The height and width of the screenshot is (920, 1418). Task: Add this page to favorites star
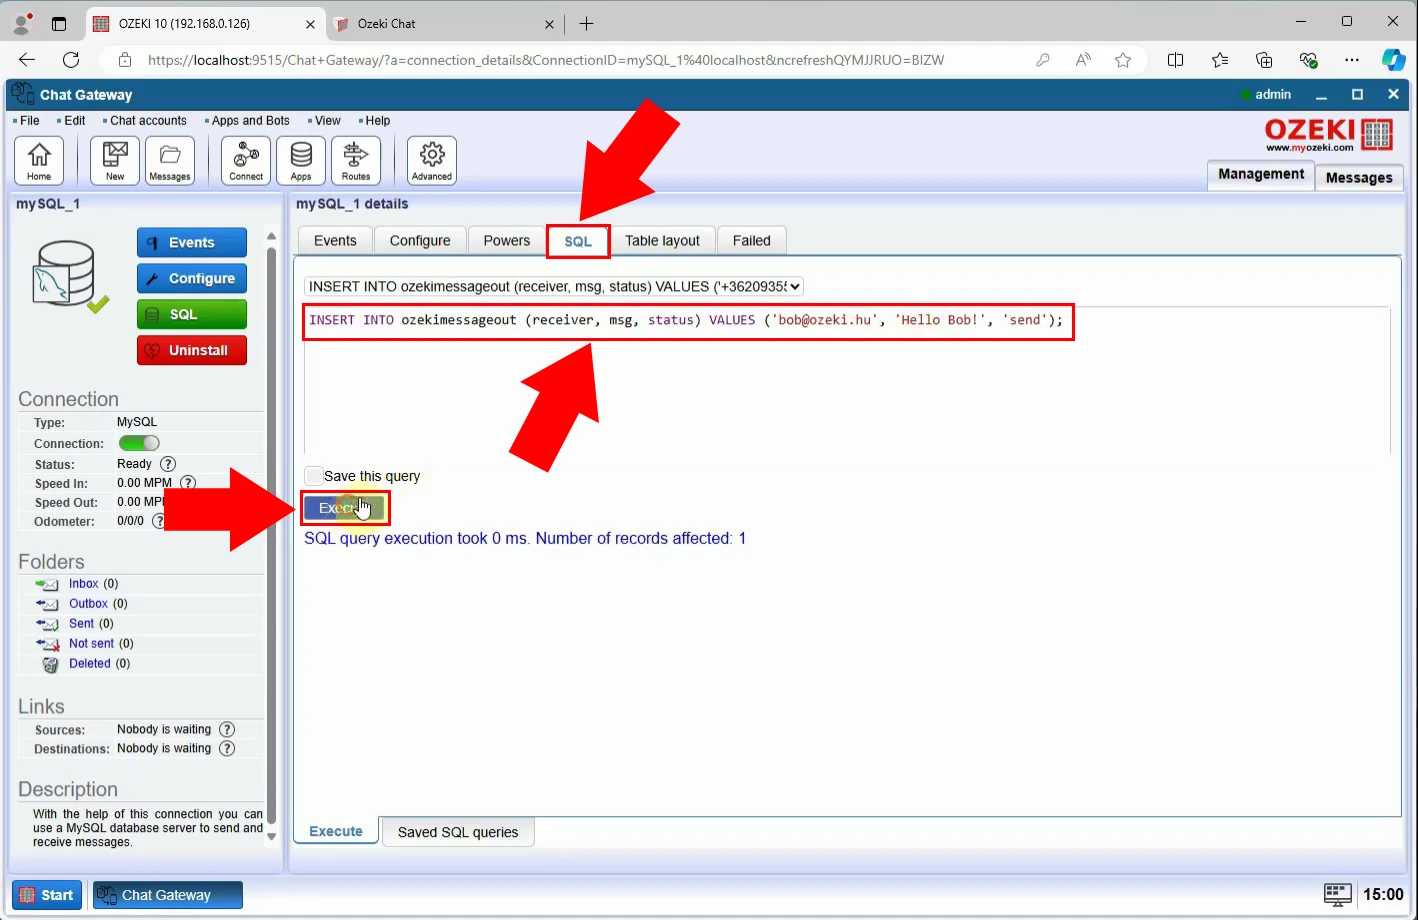point(1123,60)
